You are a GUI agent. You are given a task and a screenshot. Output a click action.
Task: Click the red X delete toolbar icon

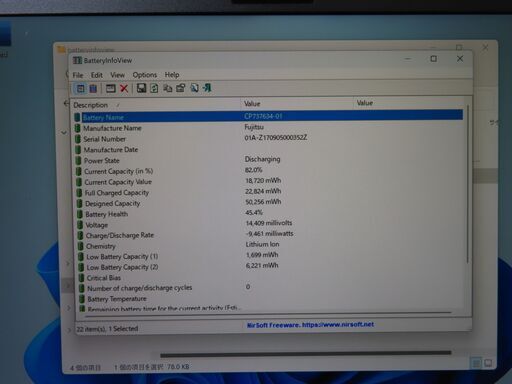124,88
